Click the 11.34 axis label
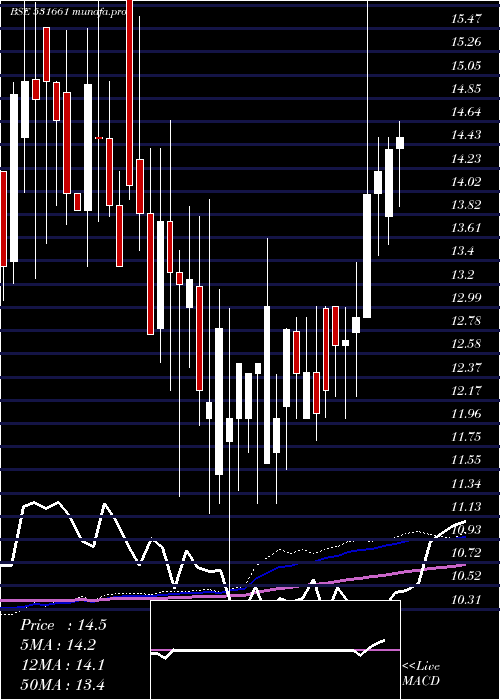 [467, 483]
